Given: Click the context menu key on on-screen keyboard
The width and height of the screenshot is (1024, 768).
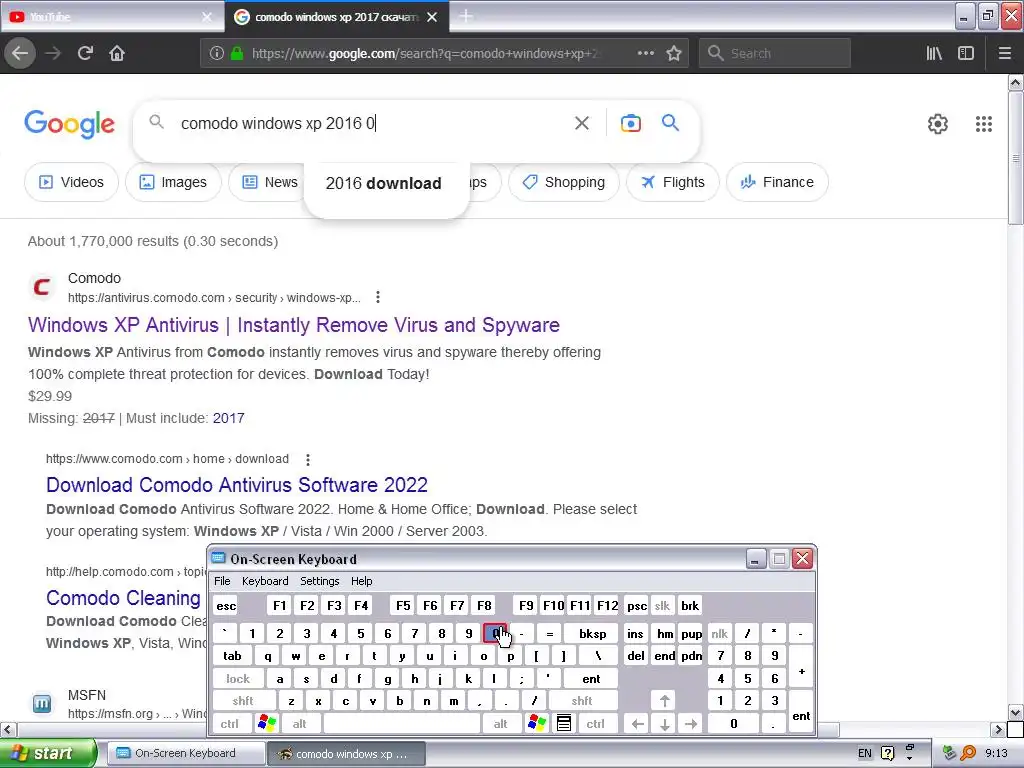Looking at the screenshot, I should point(564,723).
